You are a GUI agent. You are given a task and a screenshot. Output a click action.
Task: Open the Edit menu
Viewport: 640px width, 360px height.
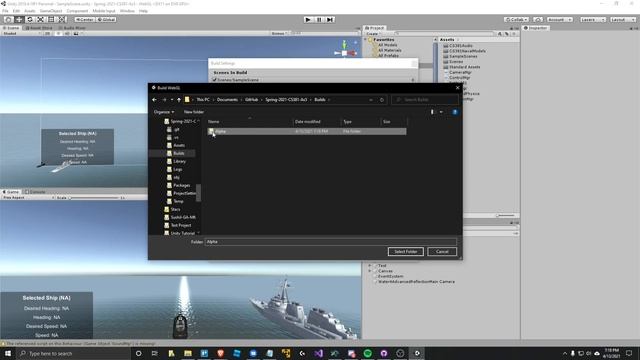click(x=16, y=11)
